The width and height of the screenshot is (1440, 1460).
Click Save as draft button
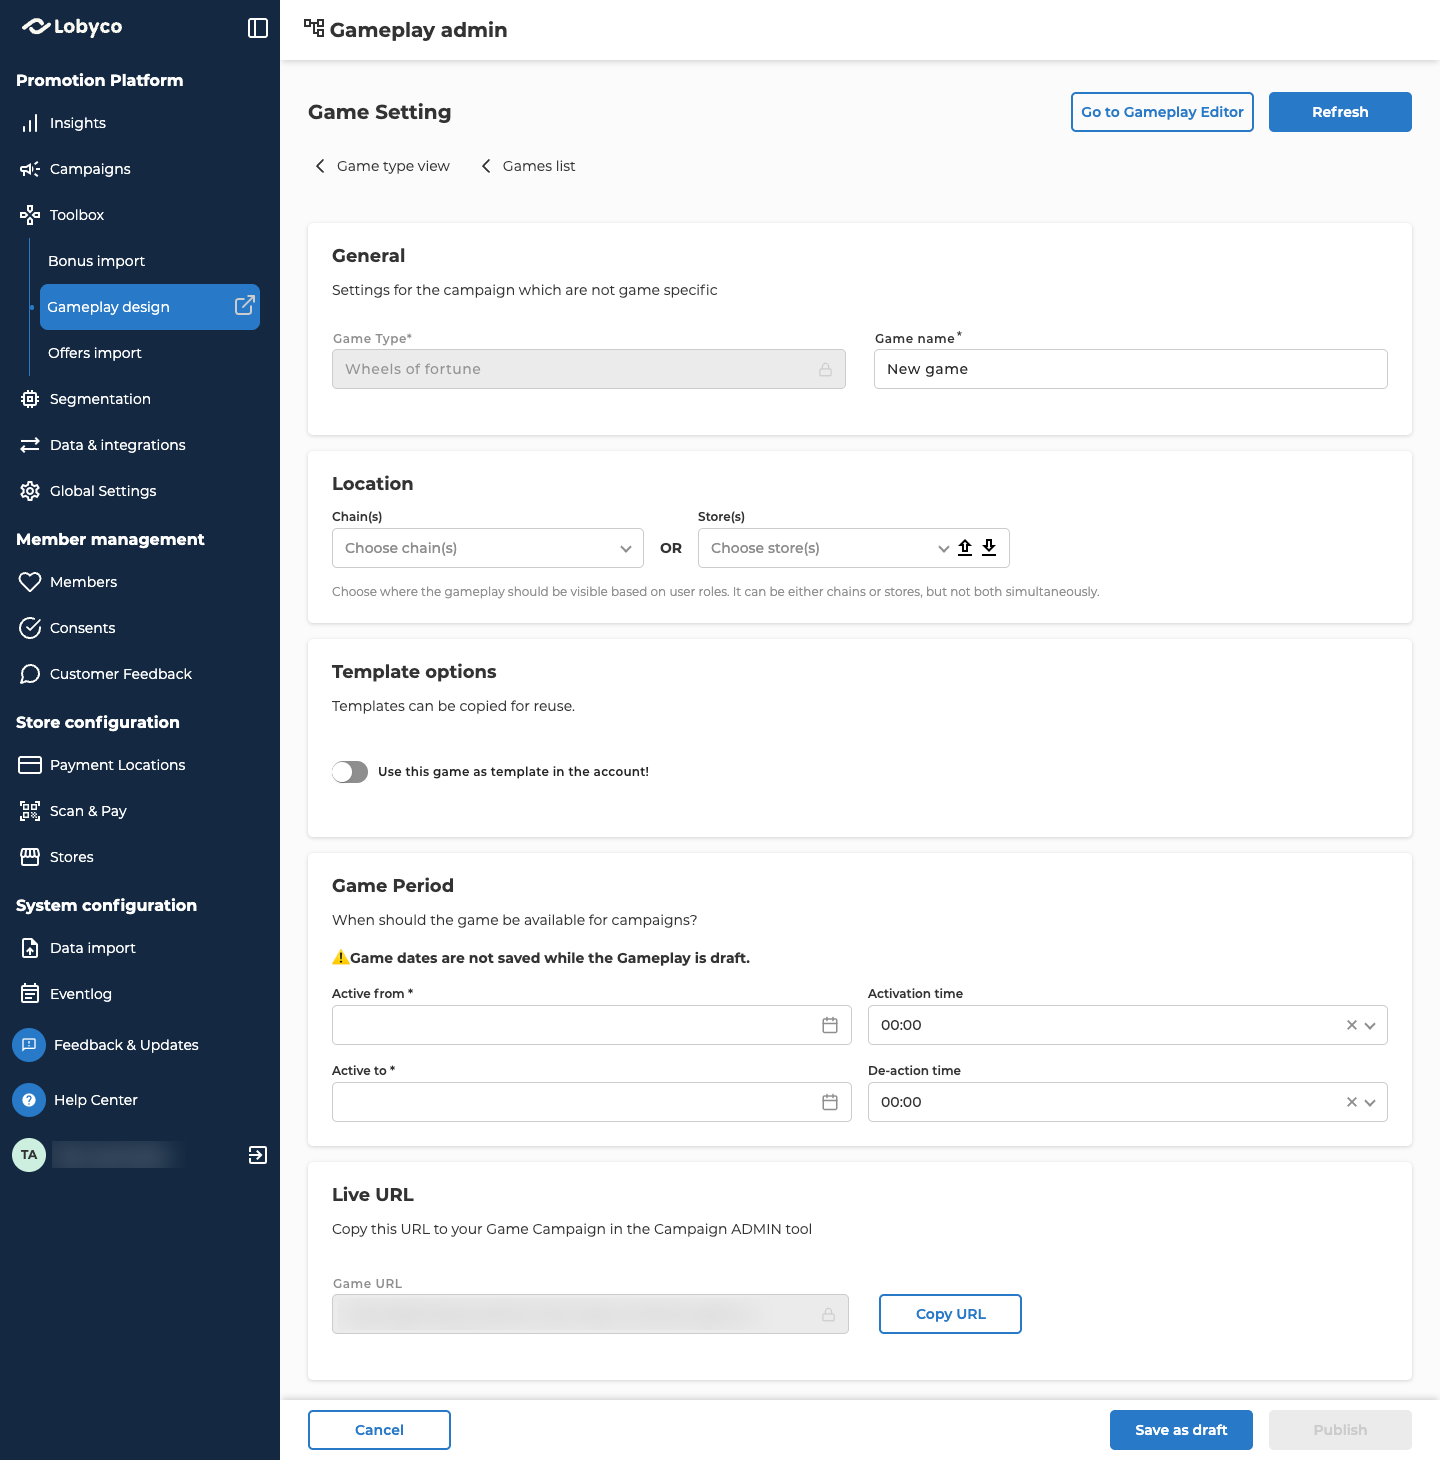pyautogui.click(x=1181, y=1430)
